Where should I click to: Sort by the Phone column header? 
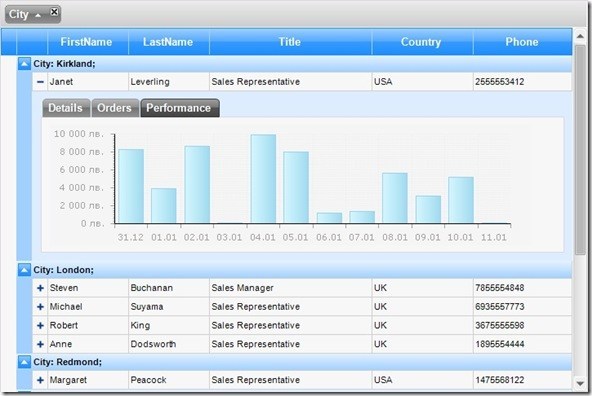point(523,42)
